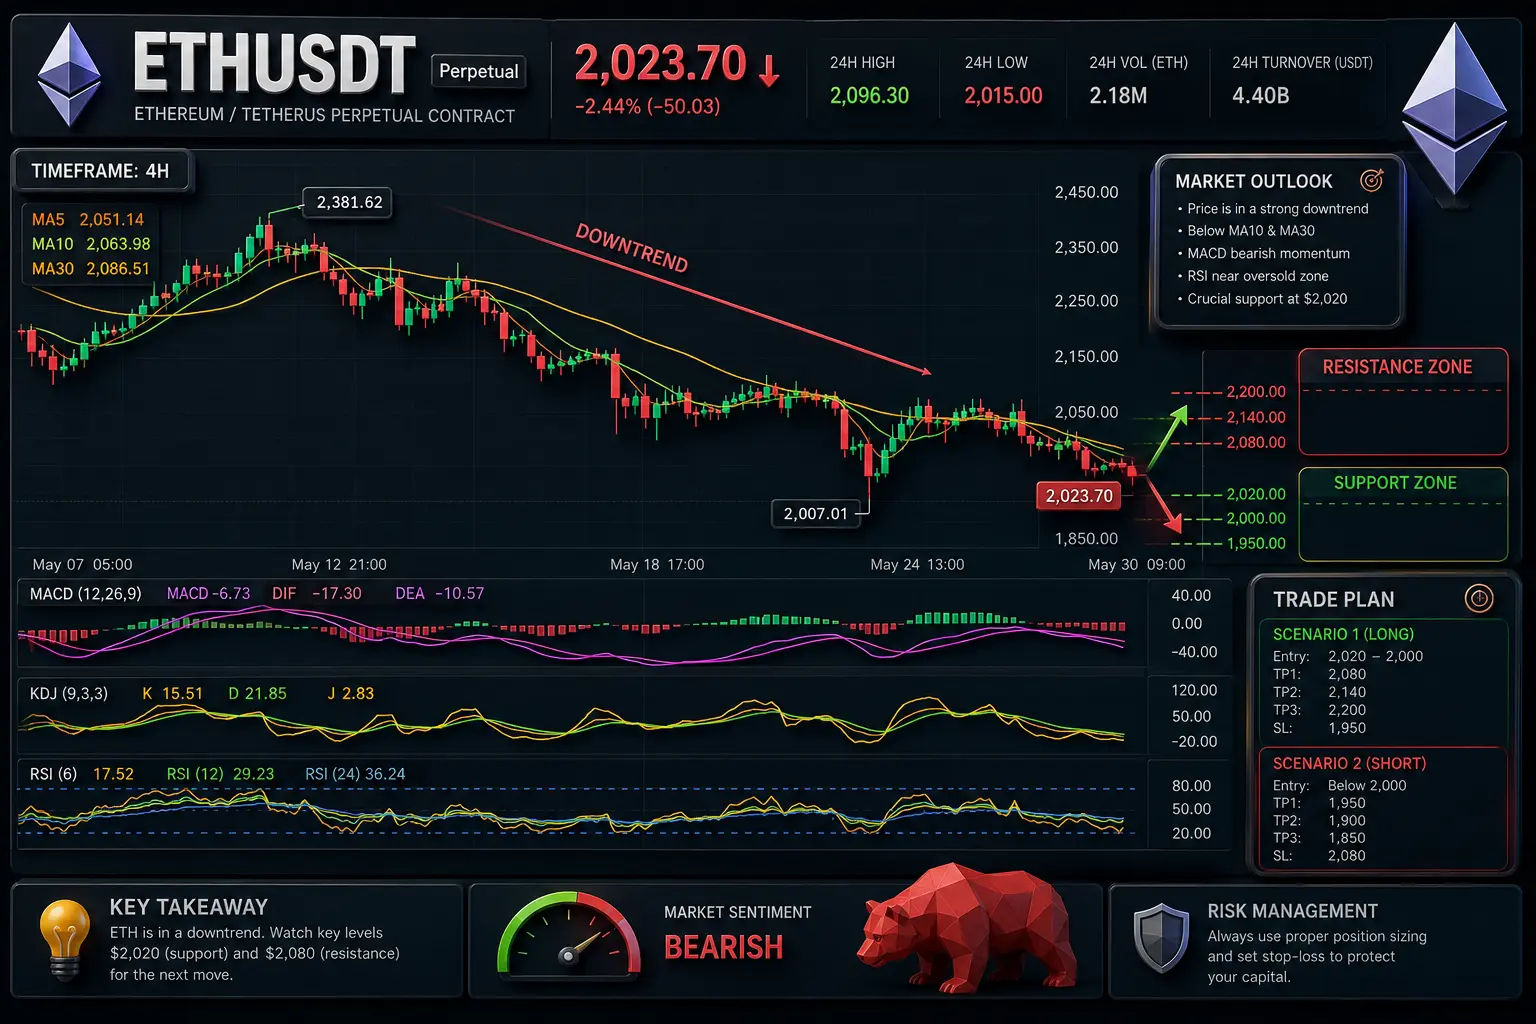This screenshot has width=1536, height=1024.
Task: Open the SUPPORT ZONE box
Action: coord(1403,514)
